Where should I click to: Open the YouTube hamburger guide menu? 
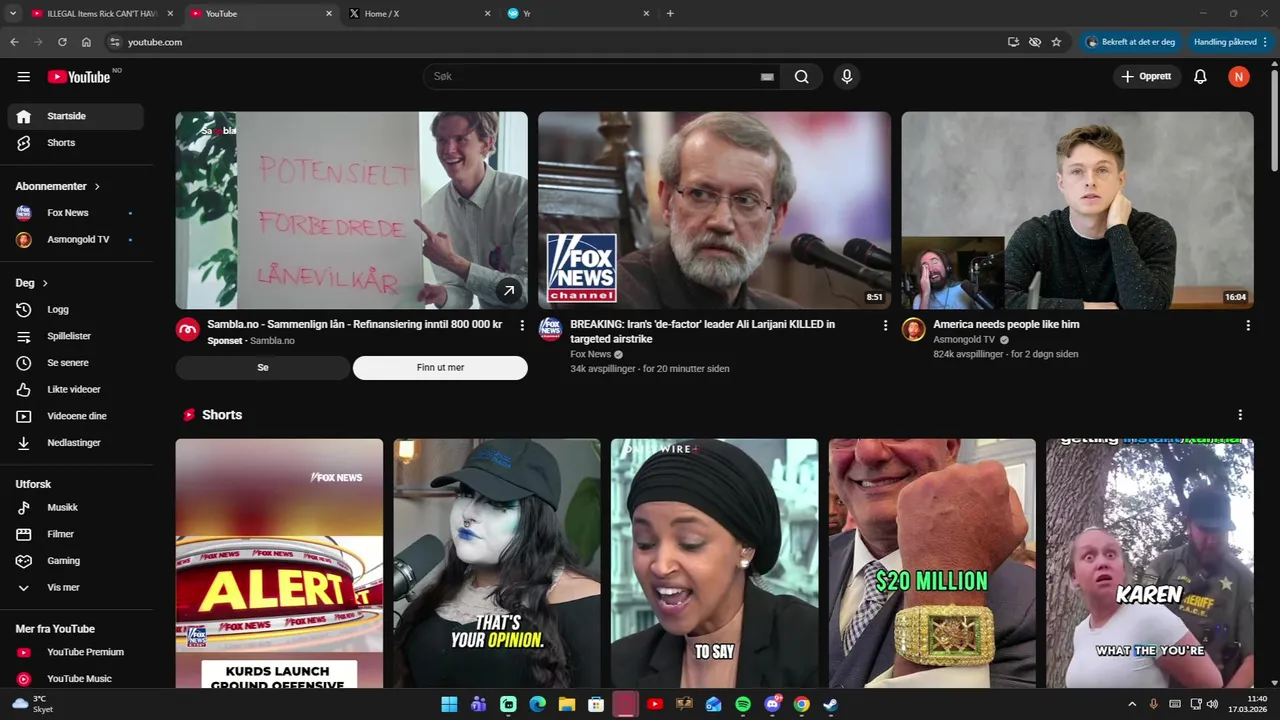pos(24,77)
